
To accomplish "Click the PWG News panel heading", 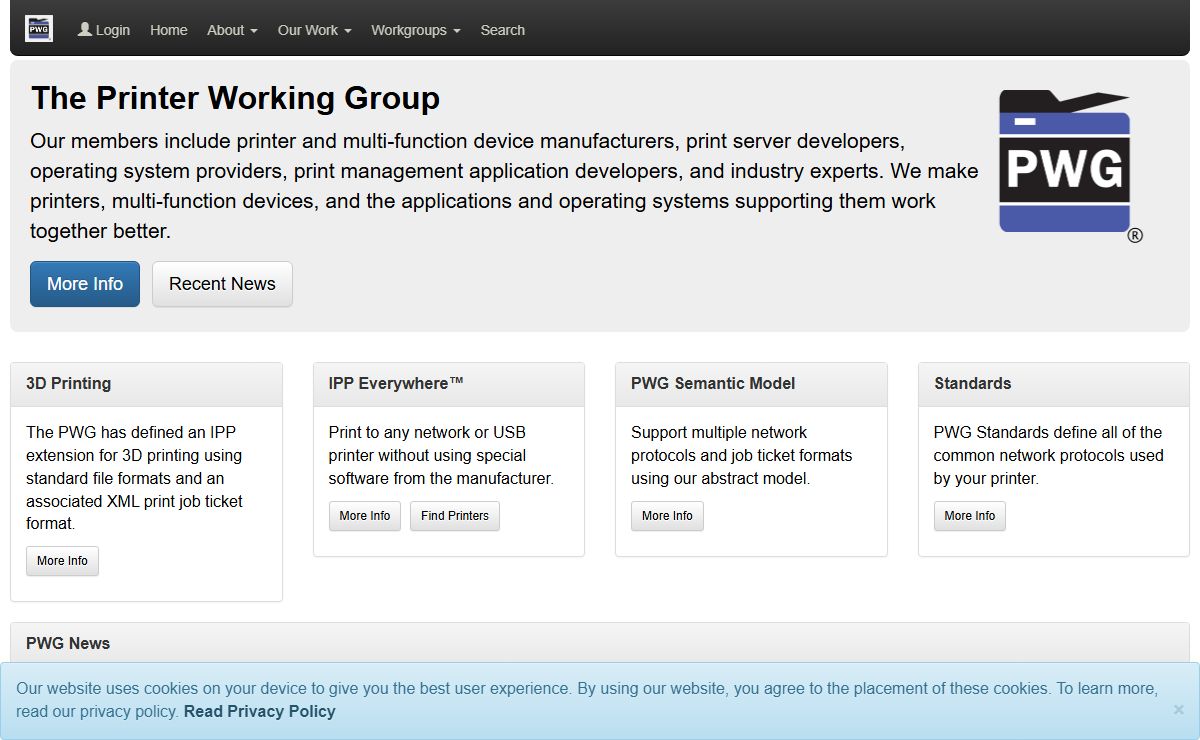I will click(68, 643).
